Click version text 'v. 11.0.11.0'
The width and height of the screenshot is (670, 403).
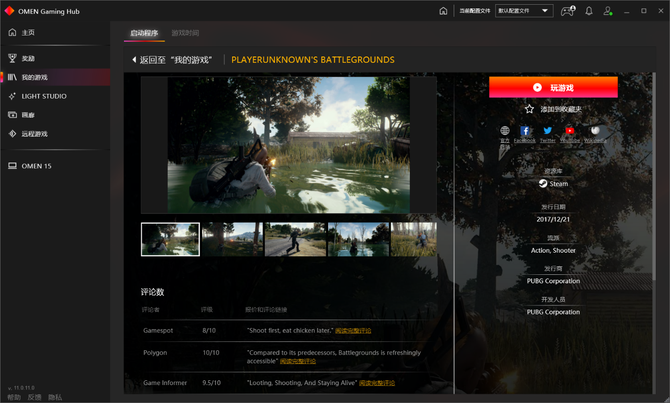[21, 388]
